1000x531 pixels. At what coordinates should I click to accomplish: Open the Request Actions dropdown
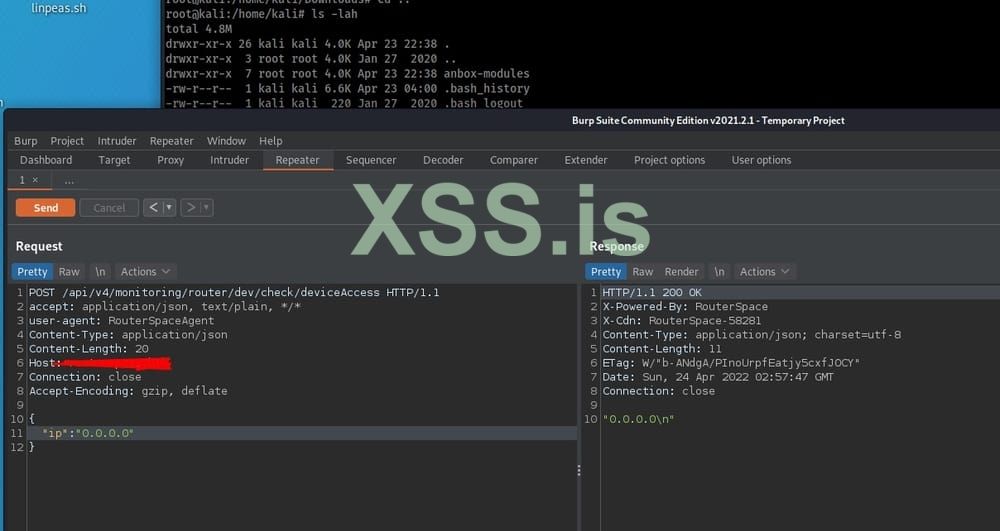click(145, 272)
